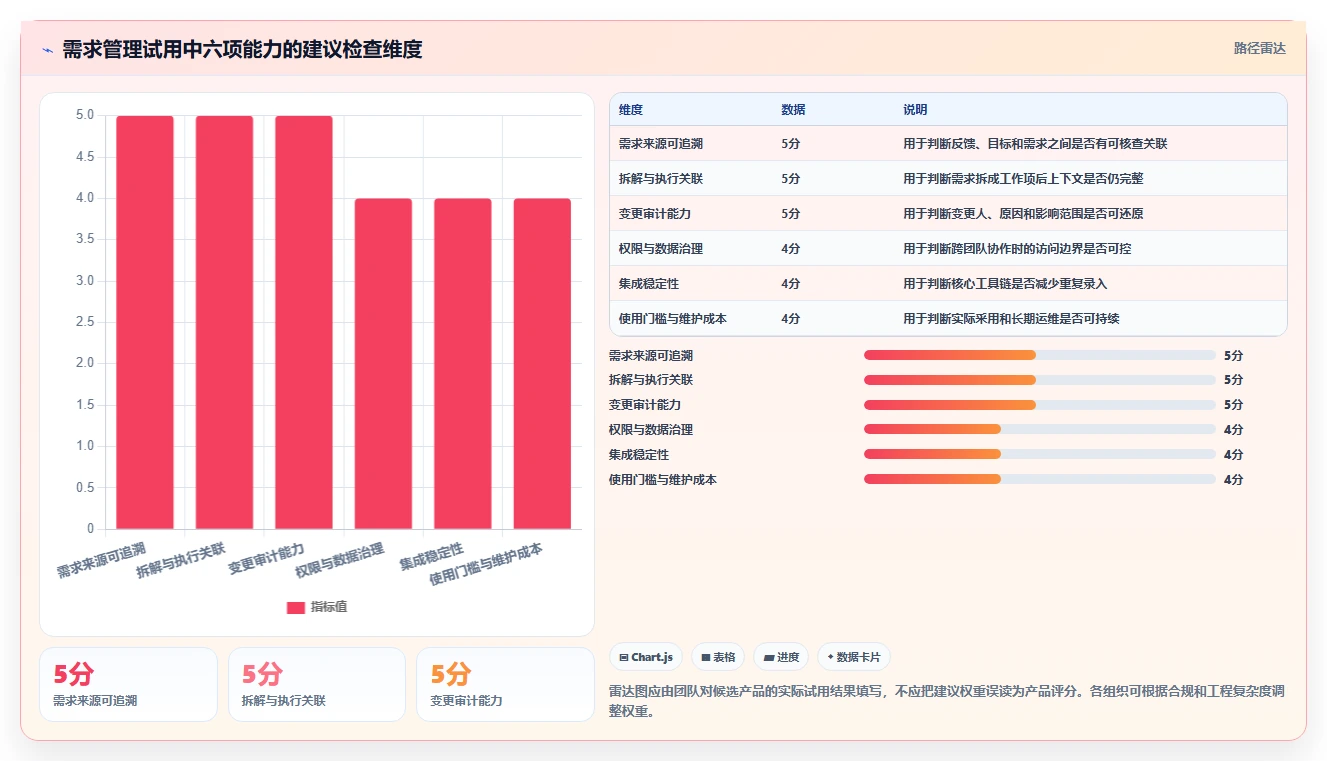Click the lightning icon beside the title
1327x761 pixels.
47,50
